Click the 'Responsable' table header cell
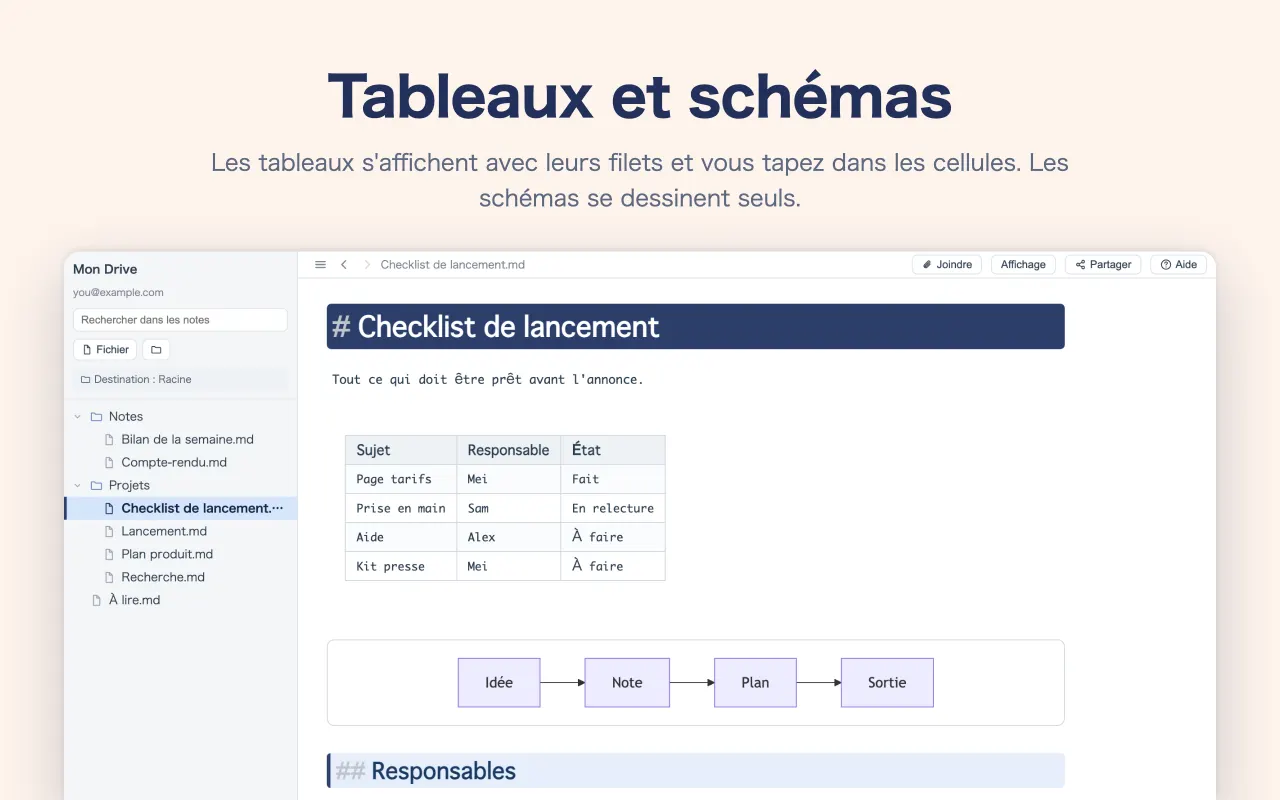Screen dimensions: 1280x800 (x=509, y=450)
